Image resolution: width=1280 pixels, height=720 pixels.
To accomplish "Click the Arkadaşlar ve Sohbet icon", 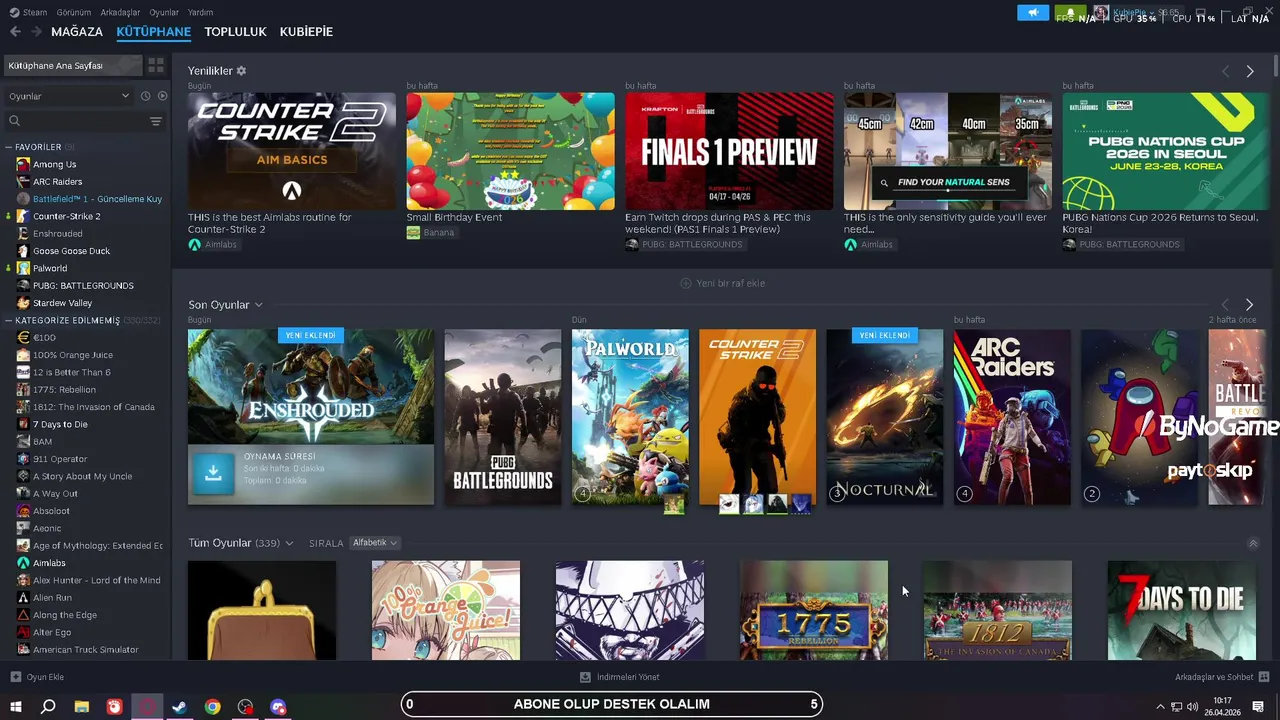I will pos(1264,677).
